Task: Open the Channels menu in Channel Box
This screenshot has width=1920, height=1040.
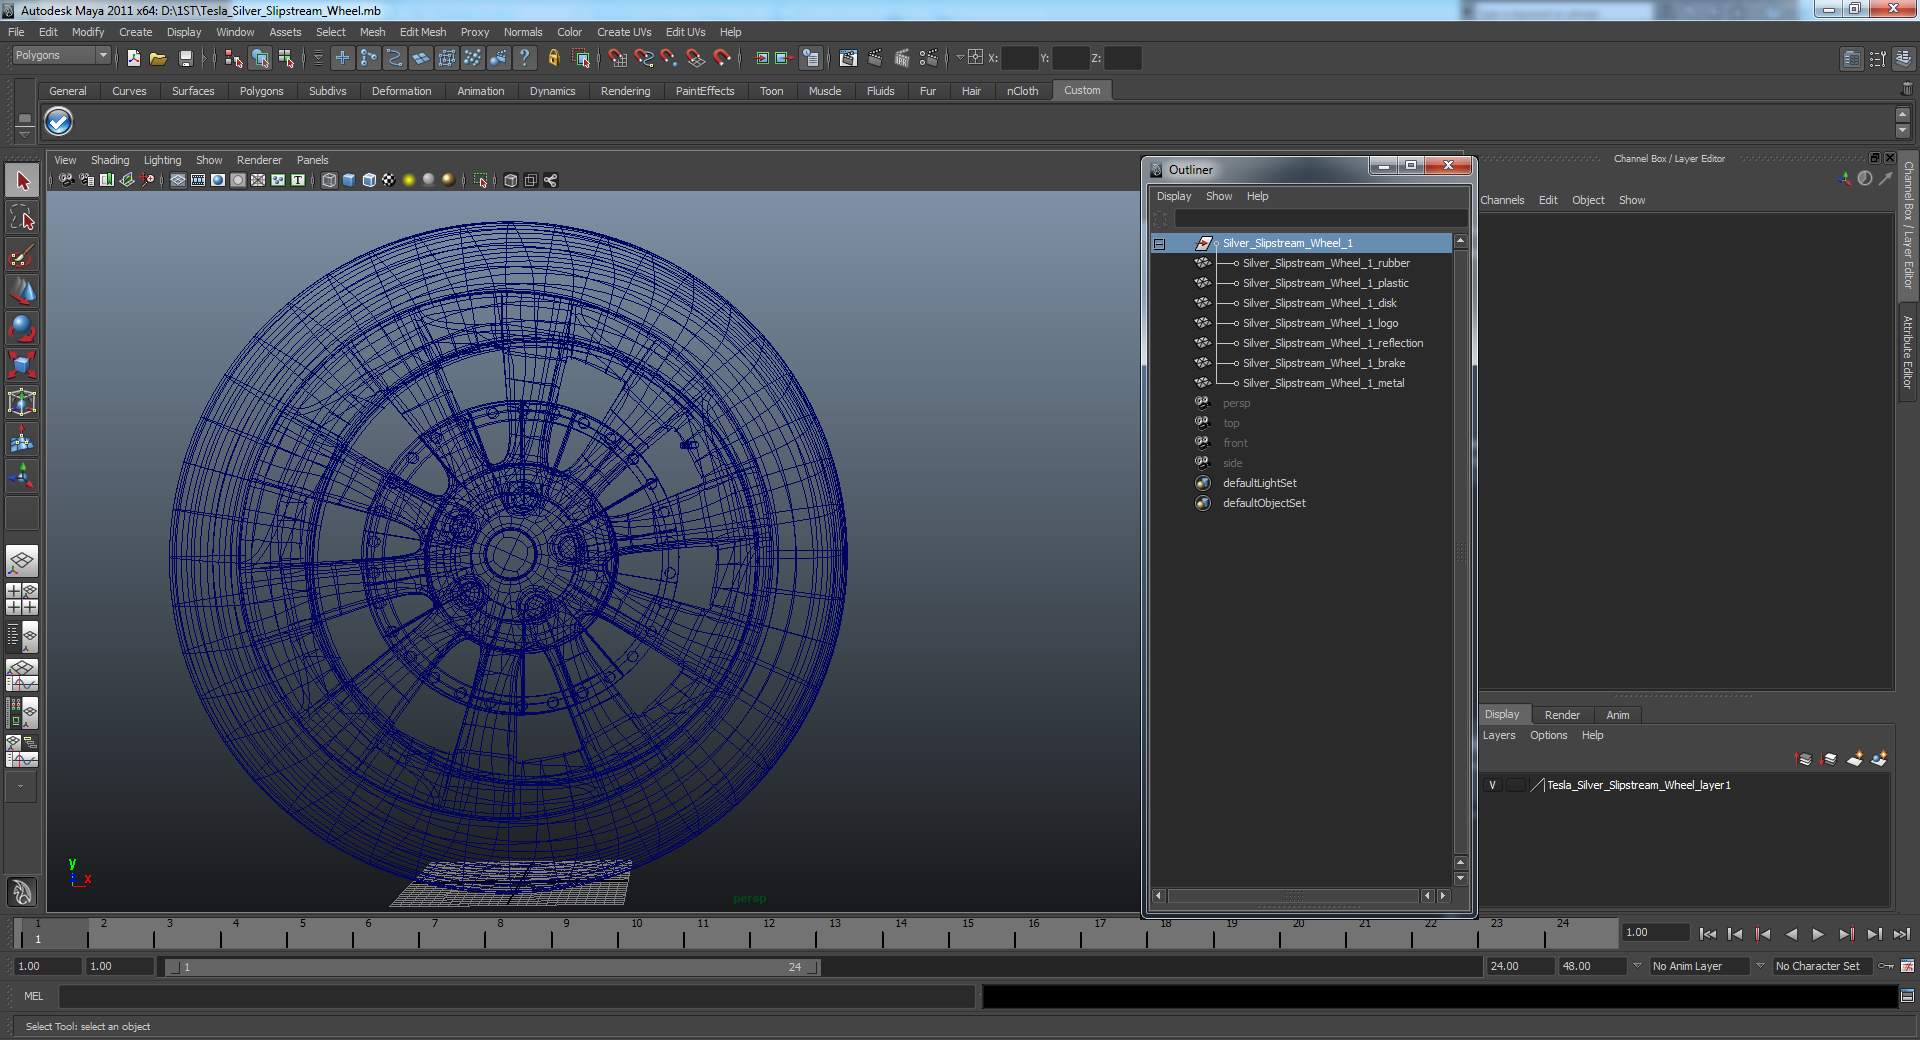Action: 1502,200
